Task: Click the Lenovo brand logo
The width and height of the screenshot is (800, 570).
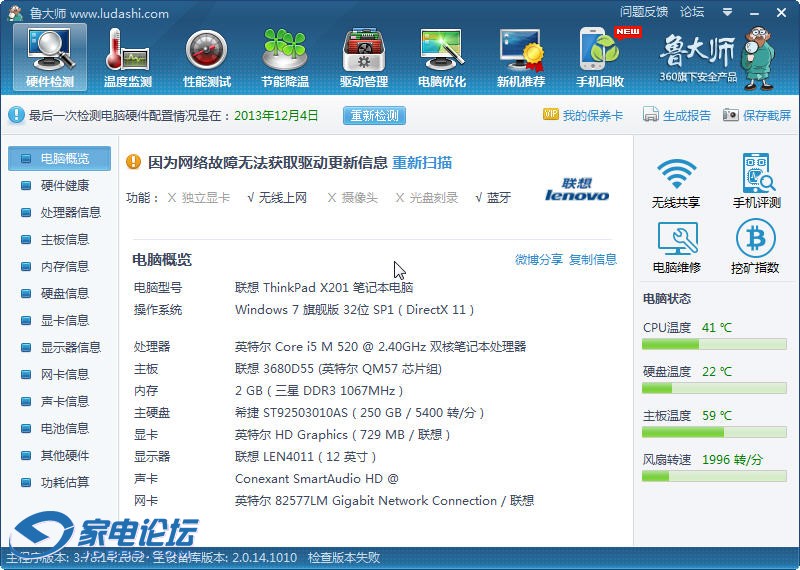Action: 577,189
